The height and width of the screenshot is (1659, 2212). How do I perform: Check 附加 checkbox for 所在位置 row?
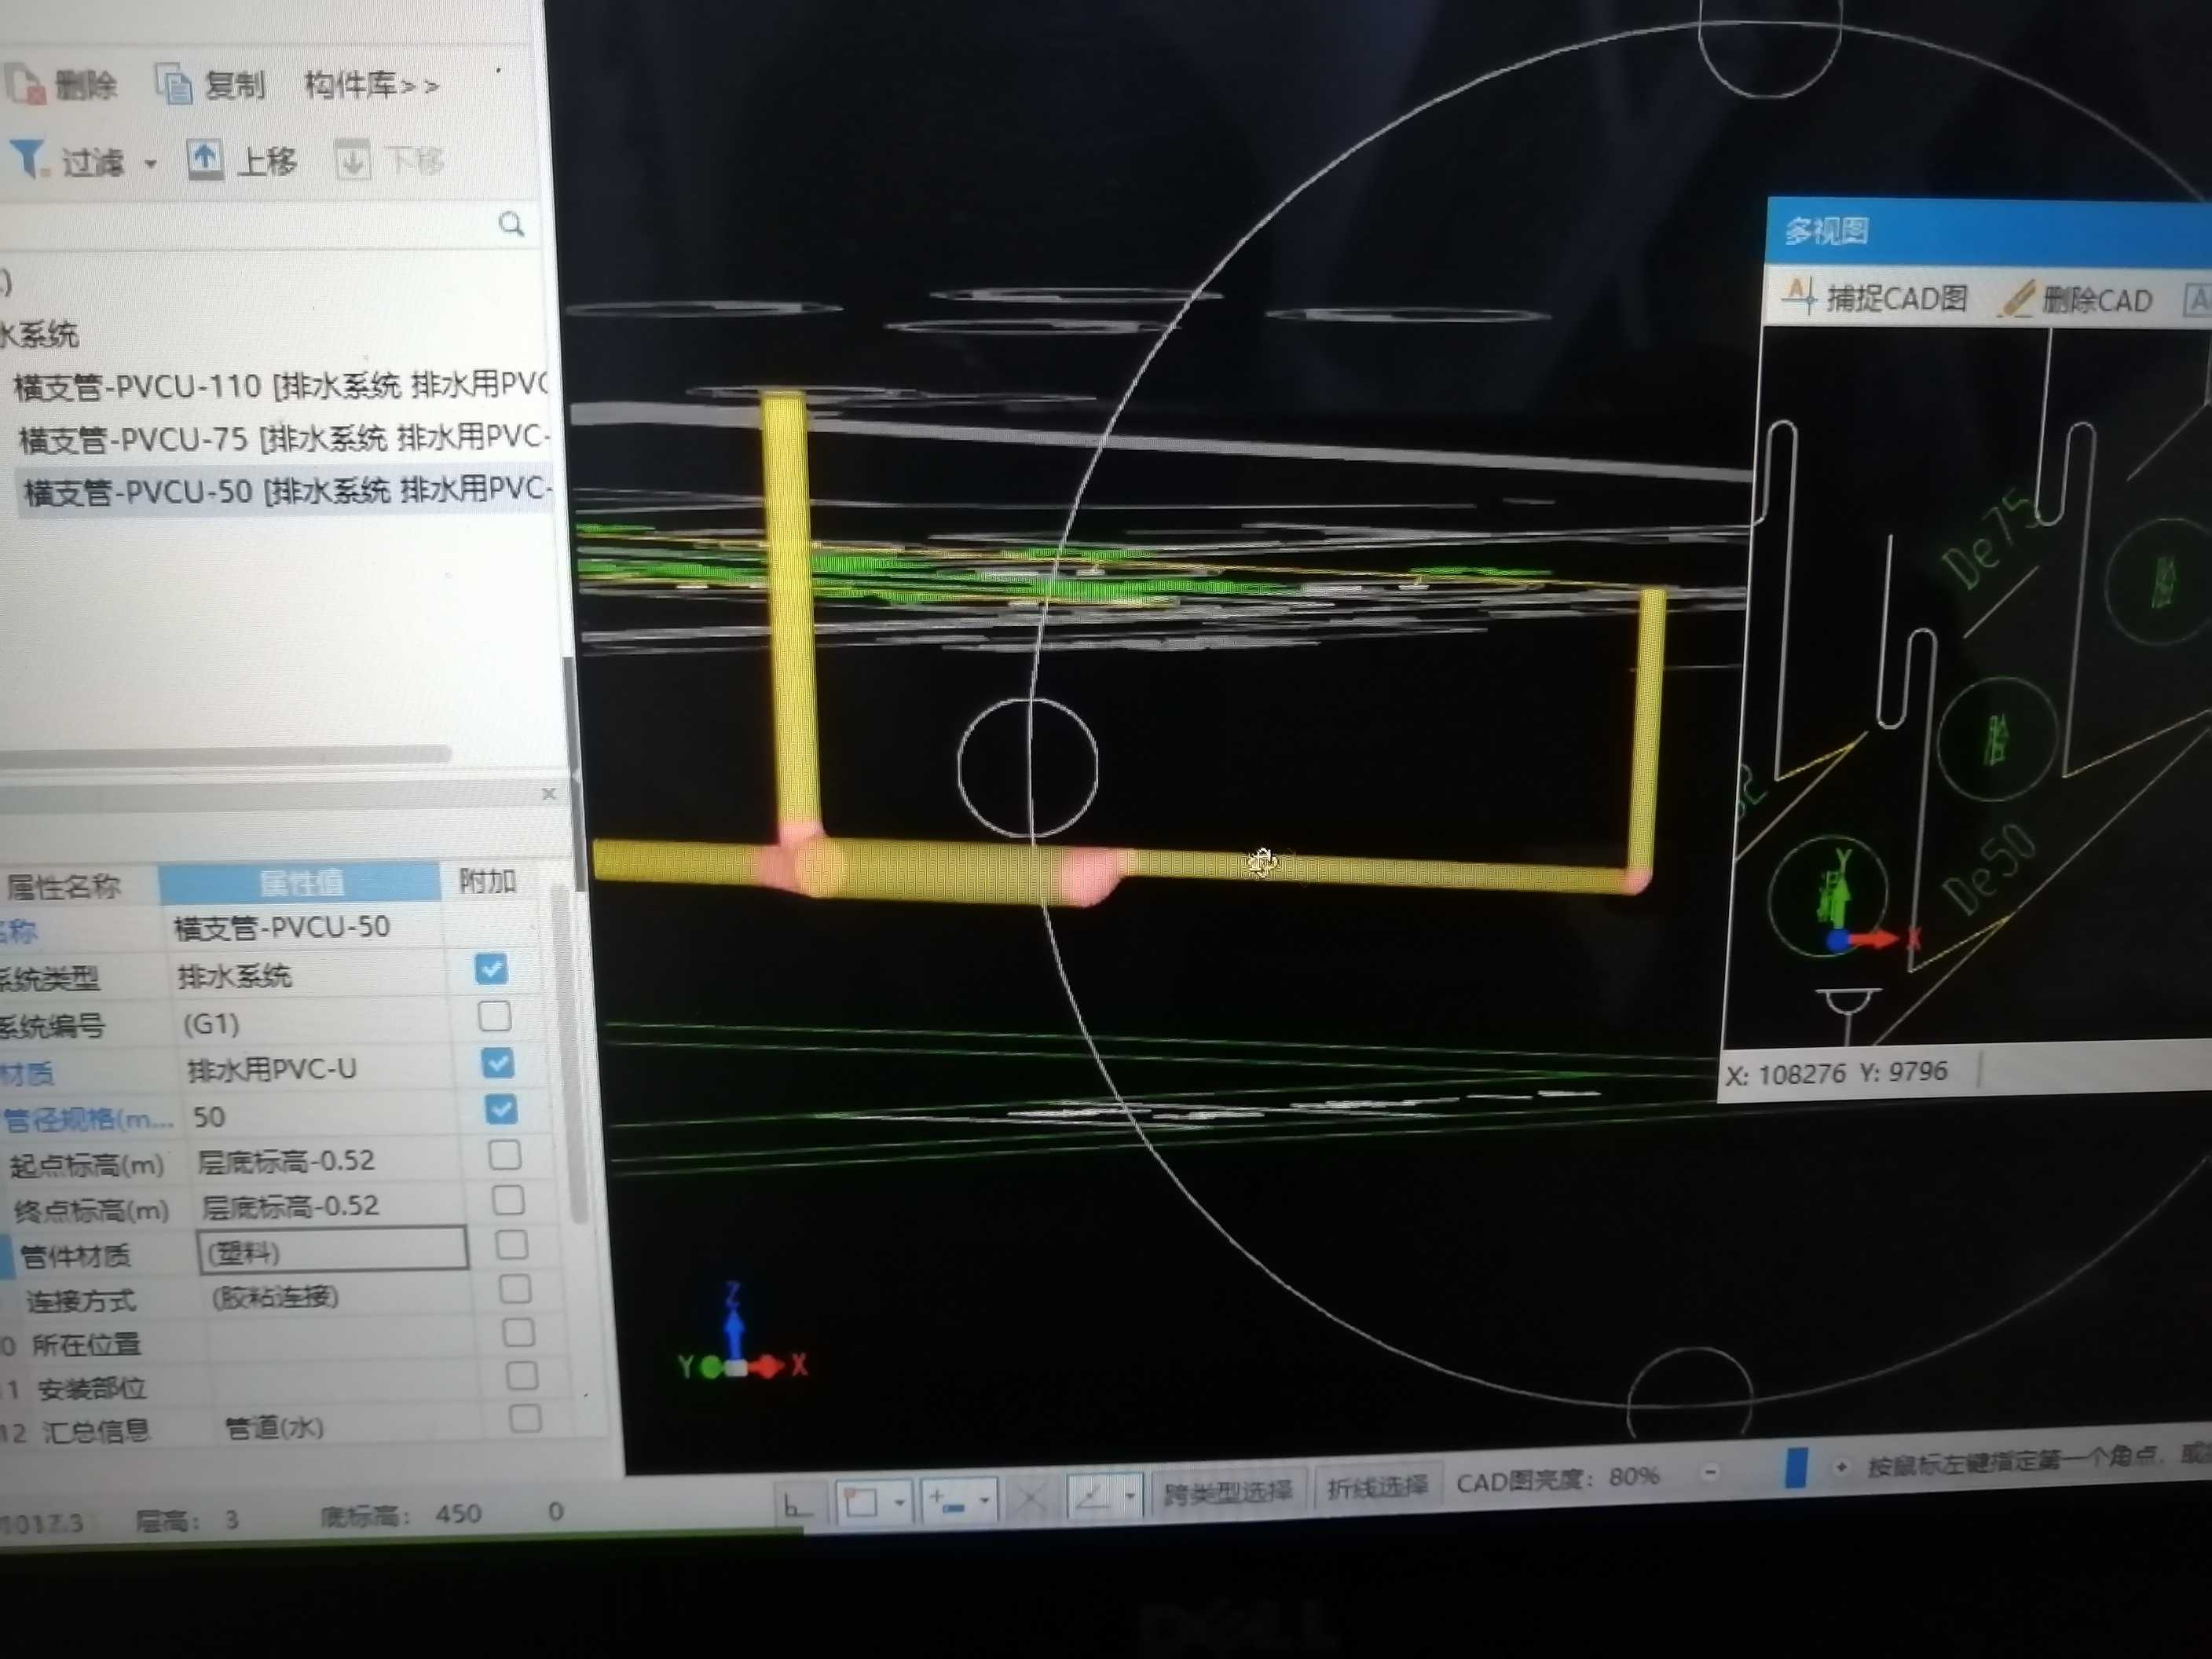pyautogui.click(x=518, y=1333)
